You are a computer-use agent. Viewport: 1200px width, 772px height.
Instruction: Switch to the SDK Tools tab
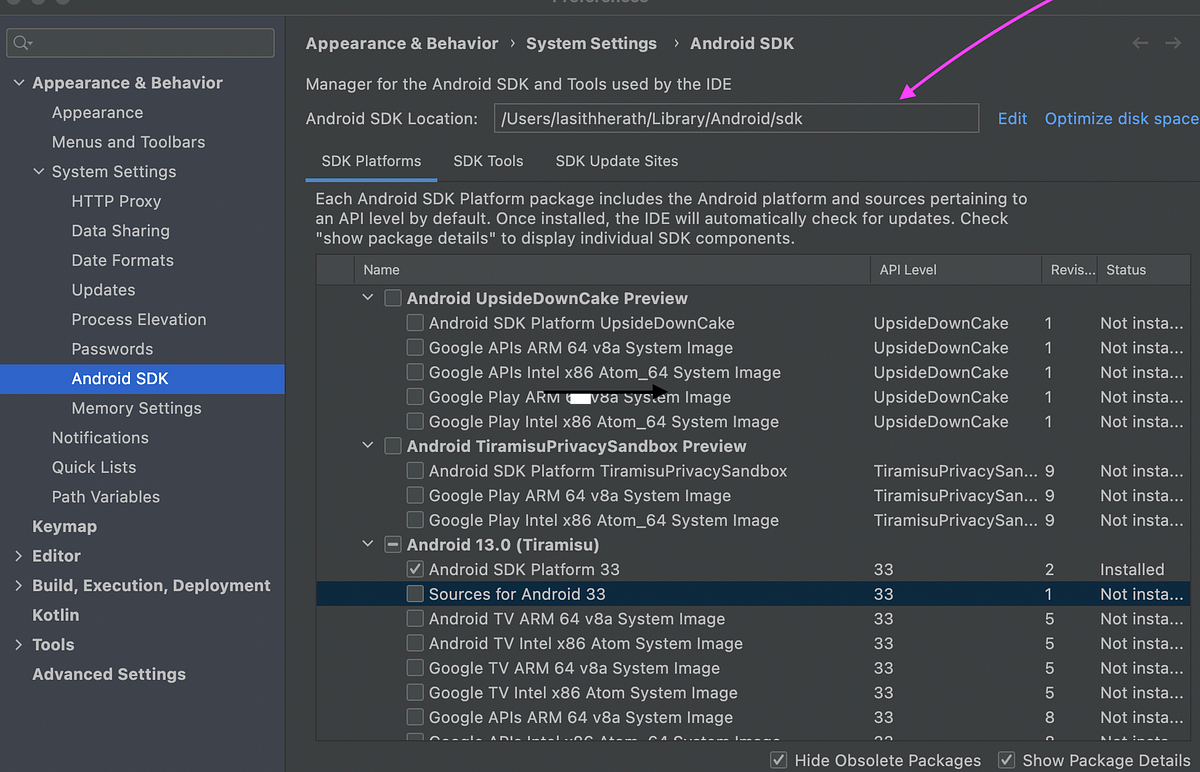pyautogui.click(x=488, y=161)
